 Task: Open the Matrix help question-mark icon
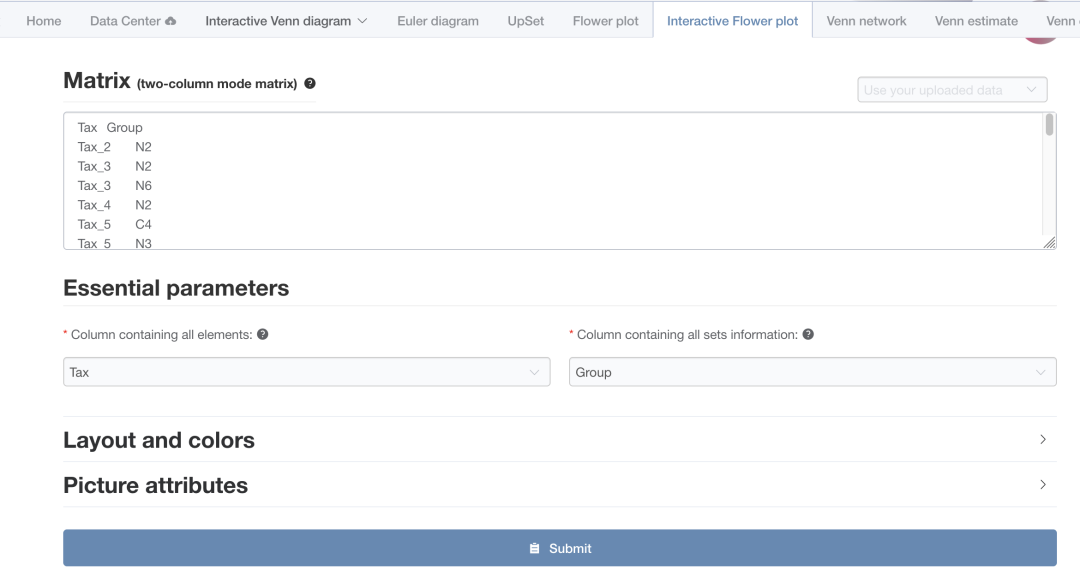pyautogui.click(x=310, y=83)
